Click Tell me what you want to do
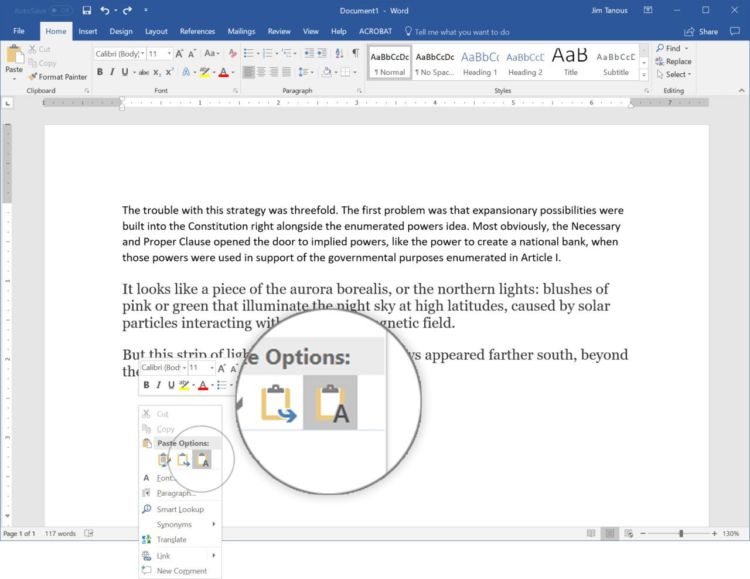 (457, 32)
